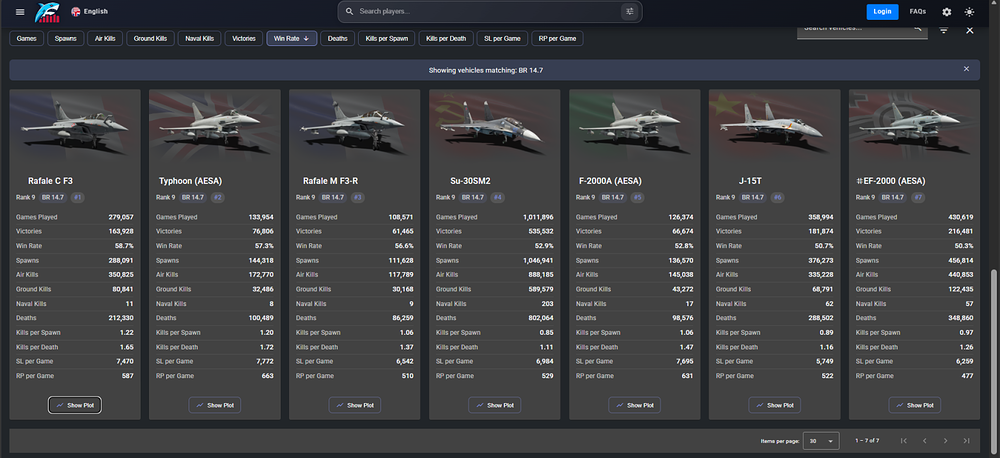Click BR 14.7 chip on Su-30SM2
The height and width of the screenshot is (458, 1000).
473,198
